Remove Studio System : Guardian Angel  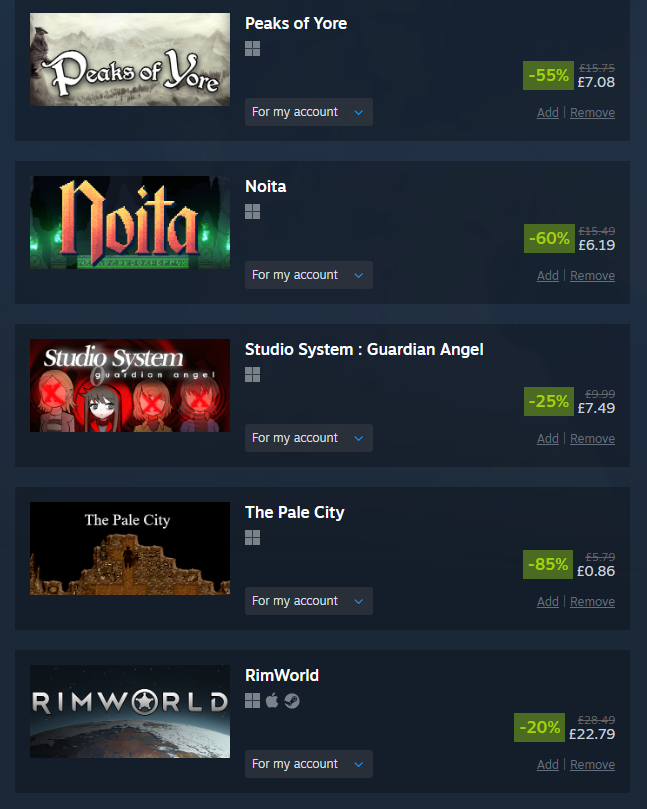tap(592, 439)
